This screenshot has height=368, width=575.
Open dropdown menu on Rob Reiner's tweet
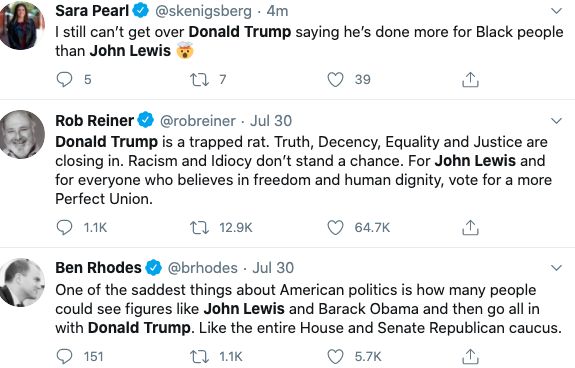pyautogui.click(x=556, y=121)
